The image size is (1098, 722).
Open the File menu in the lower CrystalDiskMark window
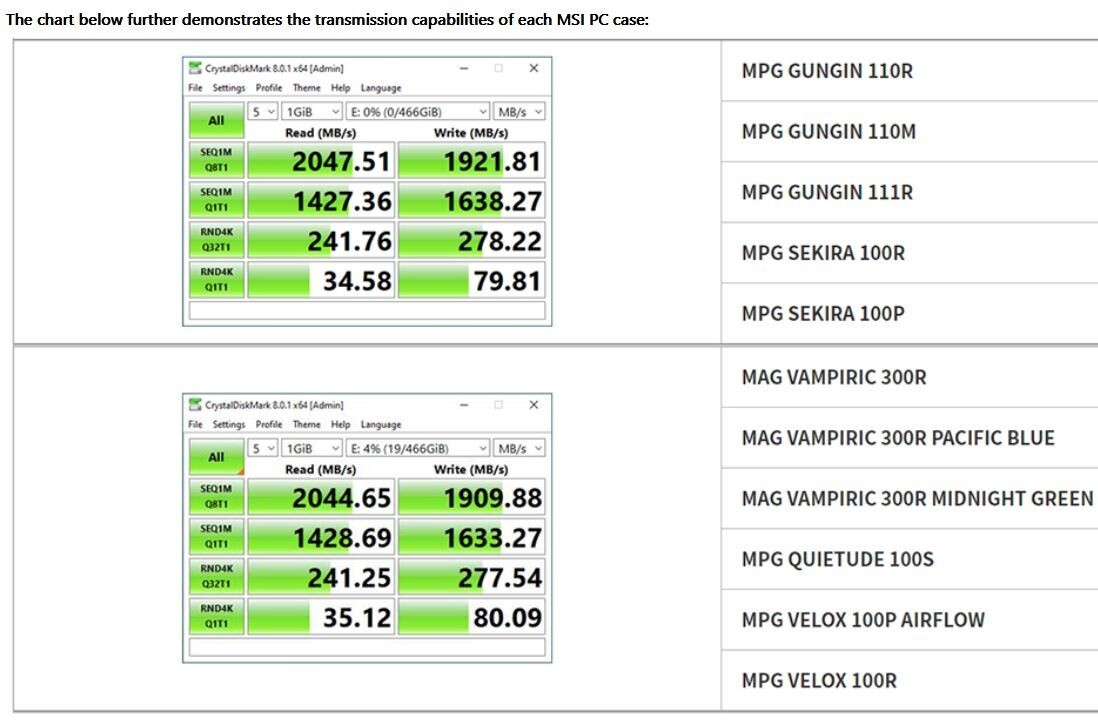coord(195,424)
